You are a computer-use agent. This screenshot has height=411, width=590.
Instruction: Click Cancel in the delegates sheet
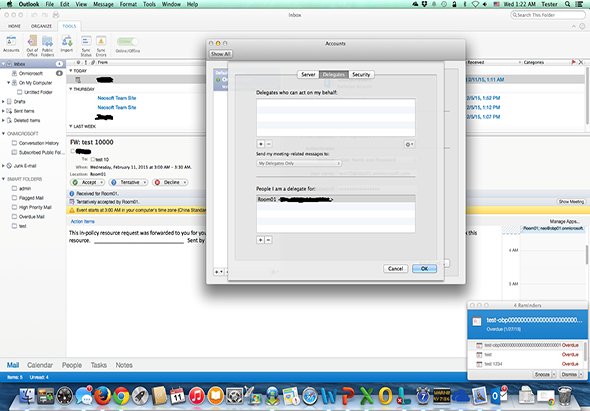[395, 268]
